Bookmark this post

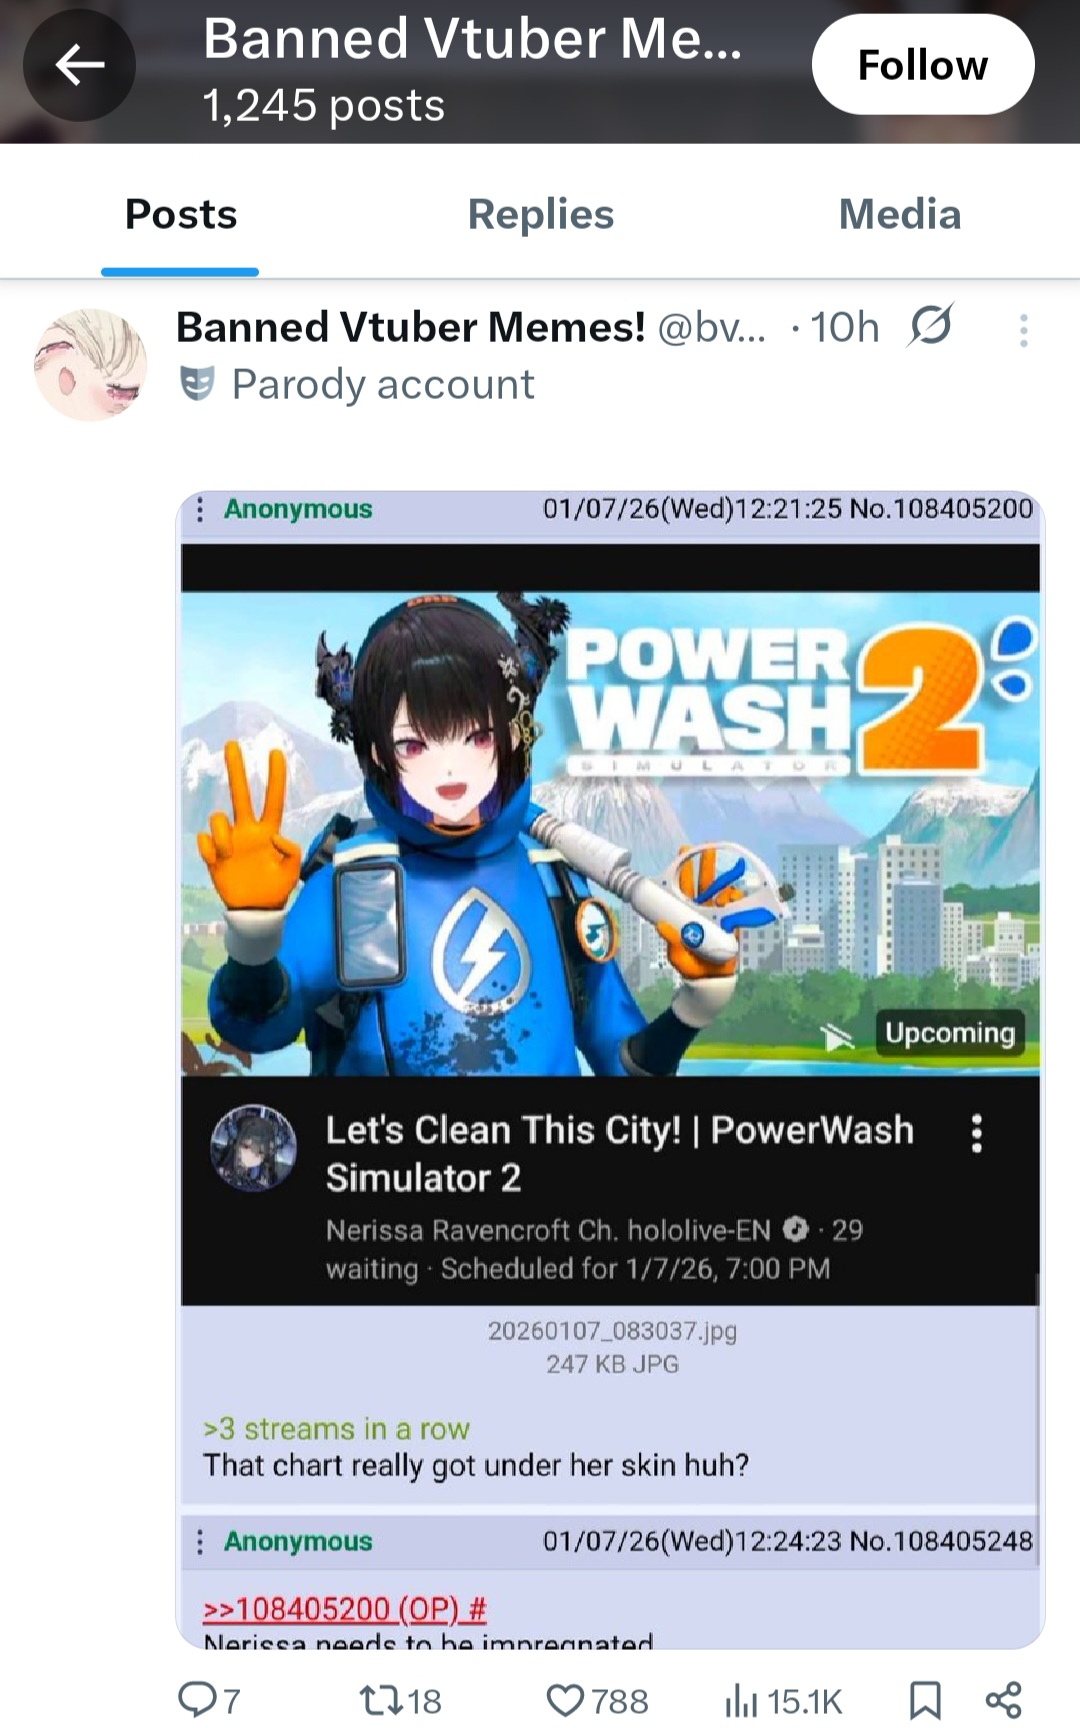[924, 1699]
